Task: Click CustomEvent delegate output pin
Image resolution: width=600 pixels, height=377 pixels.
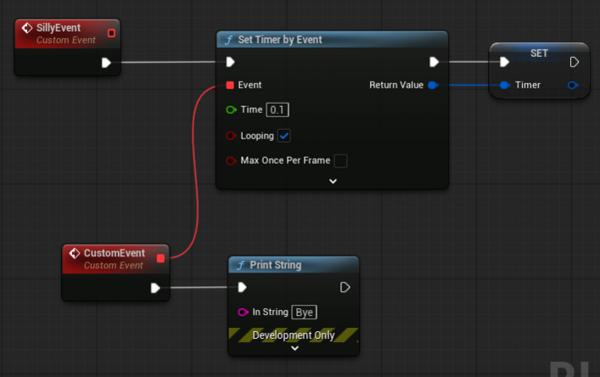Action: coord(161,258)
